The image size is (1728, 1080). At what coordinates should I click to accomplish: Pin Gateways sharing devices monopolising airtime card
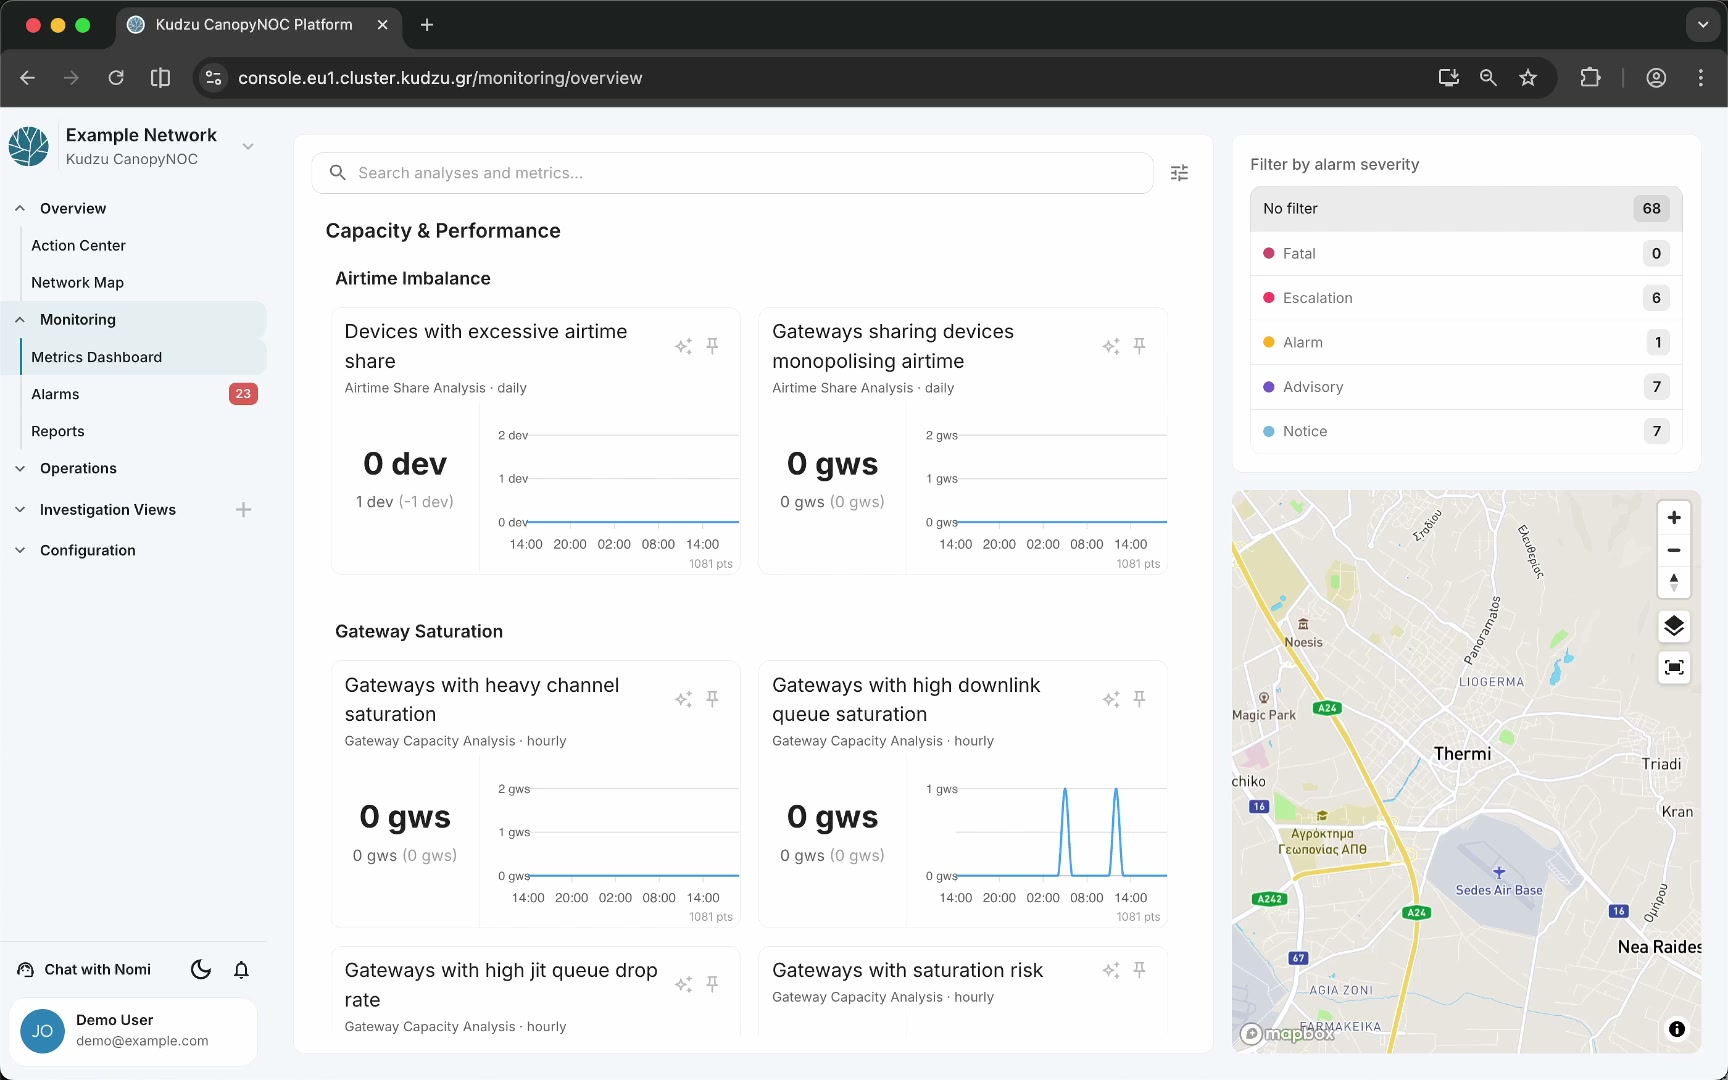[1139, 346]
